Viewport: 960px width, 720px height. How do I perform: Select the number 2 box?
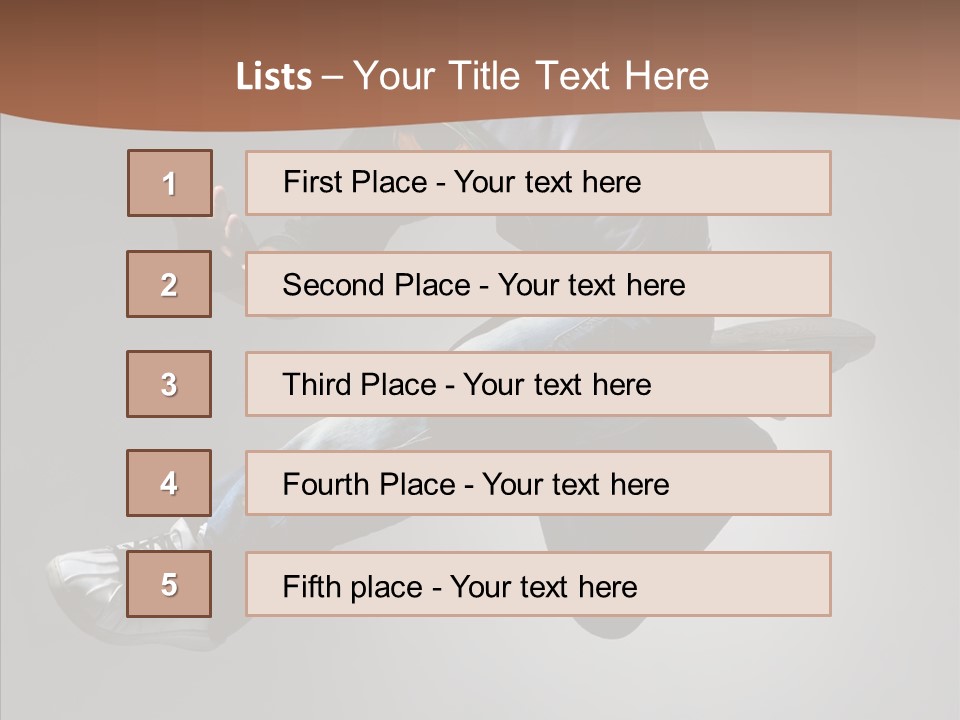pos(169,284)
